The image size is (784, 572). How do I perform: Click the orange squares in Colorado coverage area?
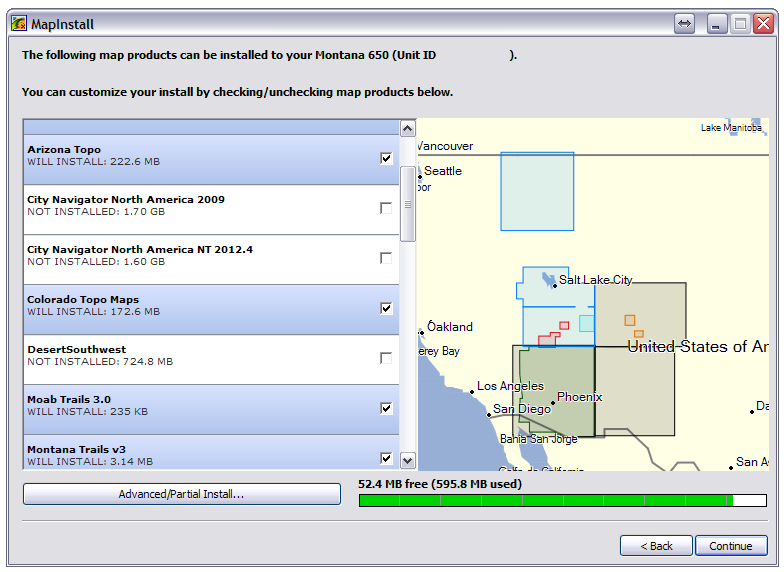(632, 325)
